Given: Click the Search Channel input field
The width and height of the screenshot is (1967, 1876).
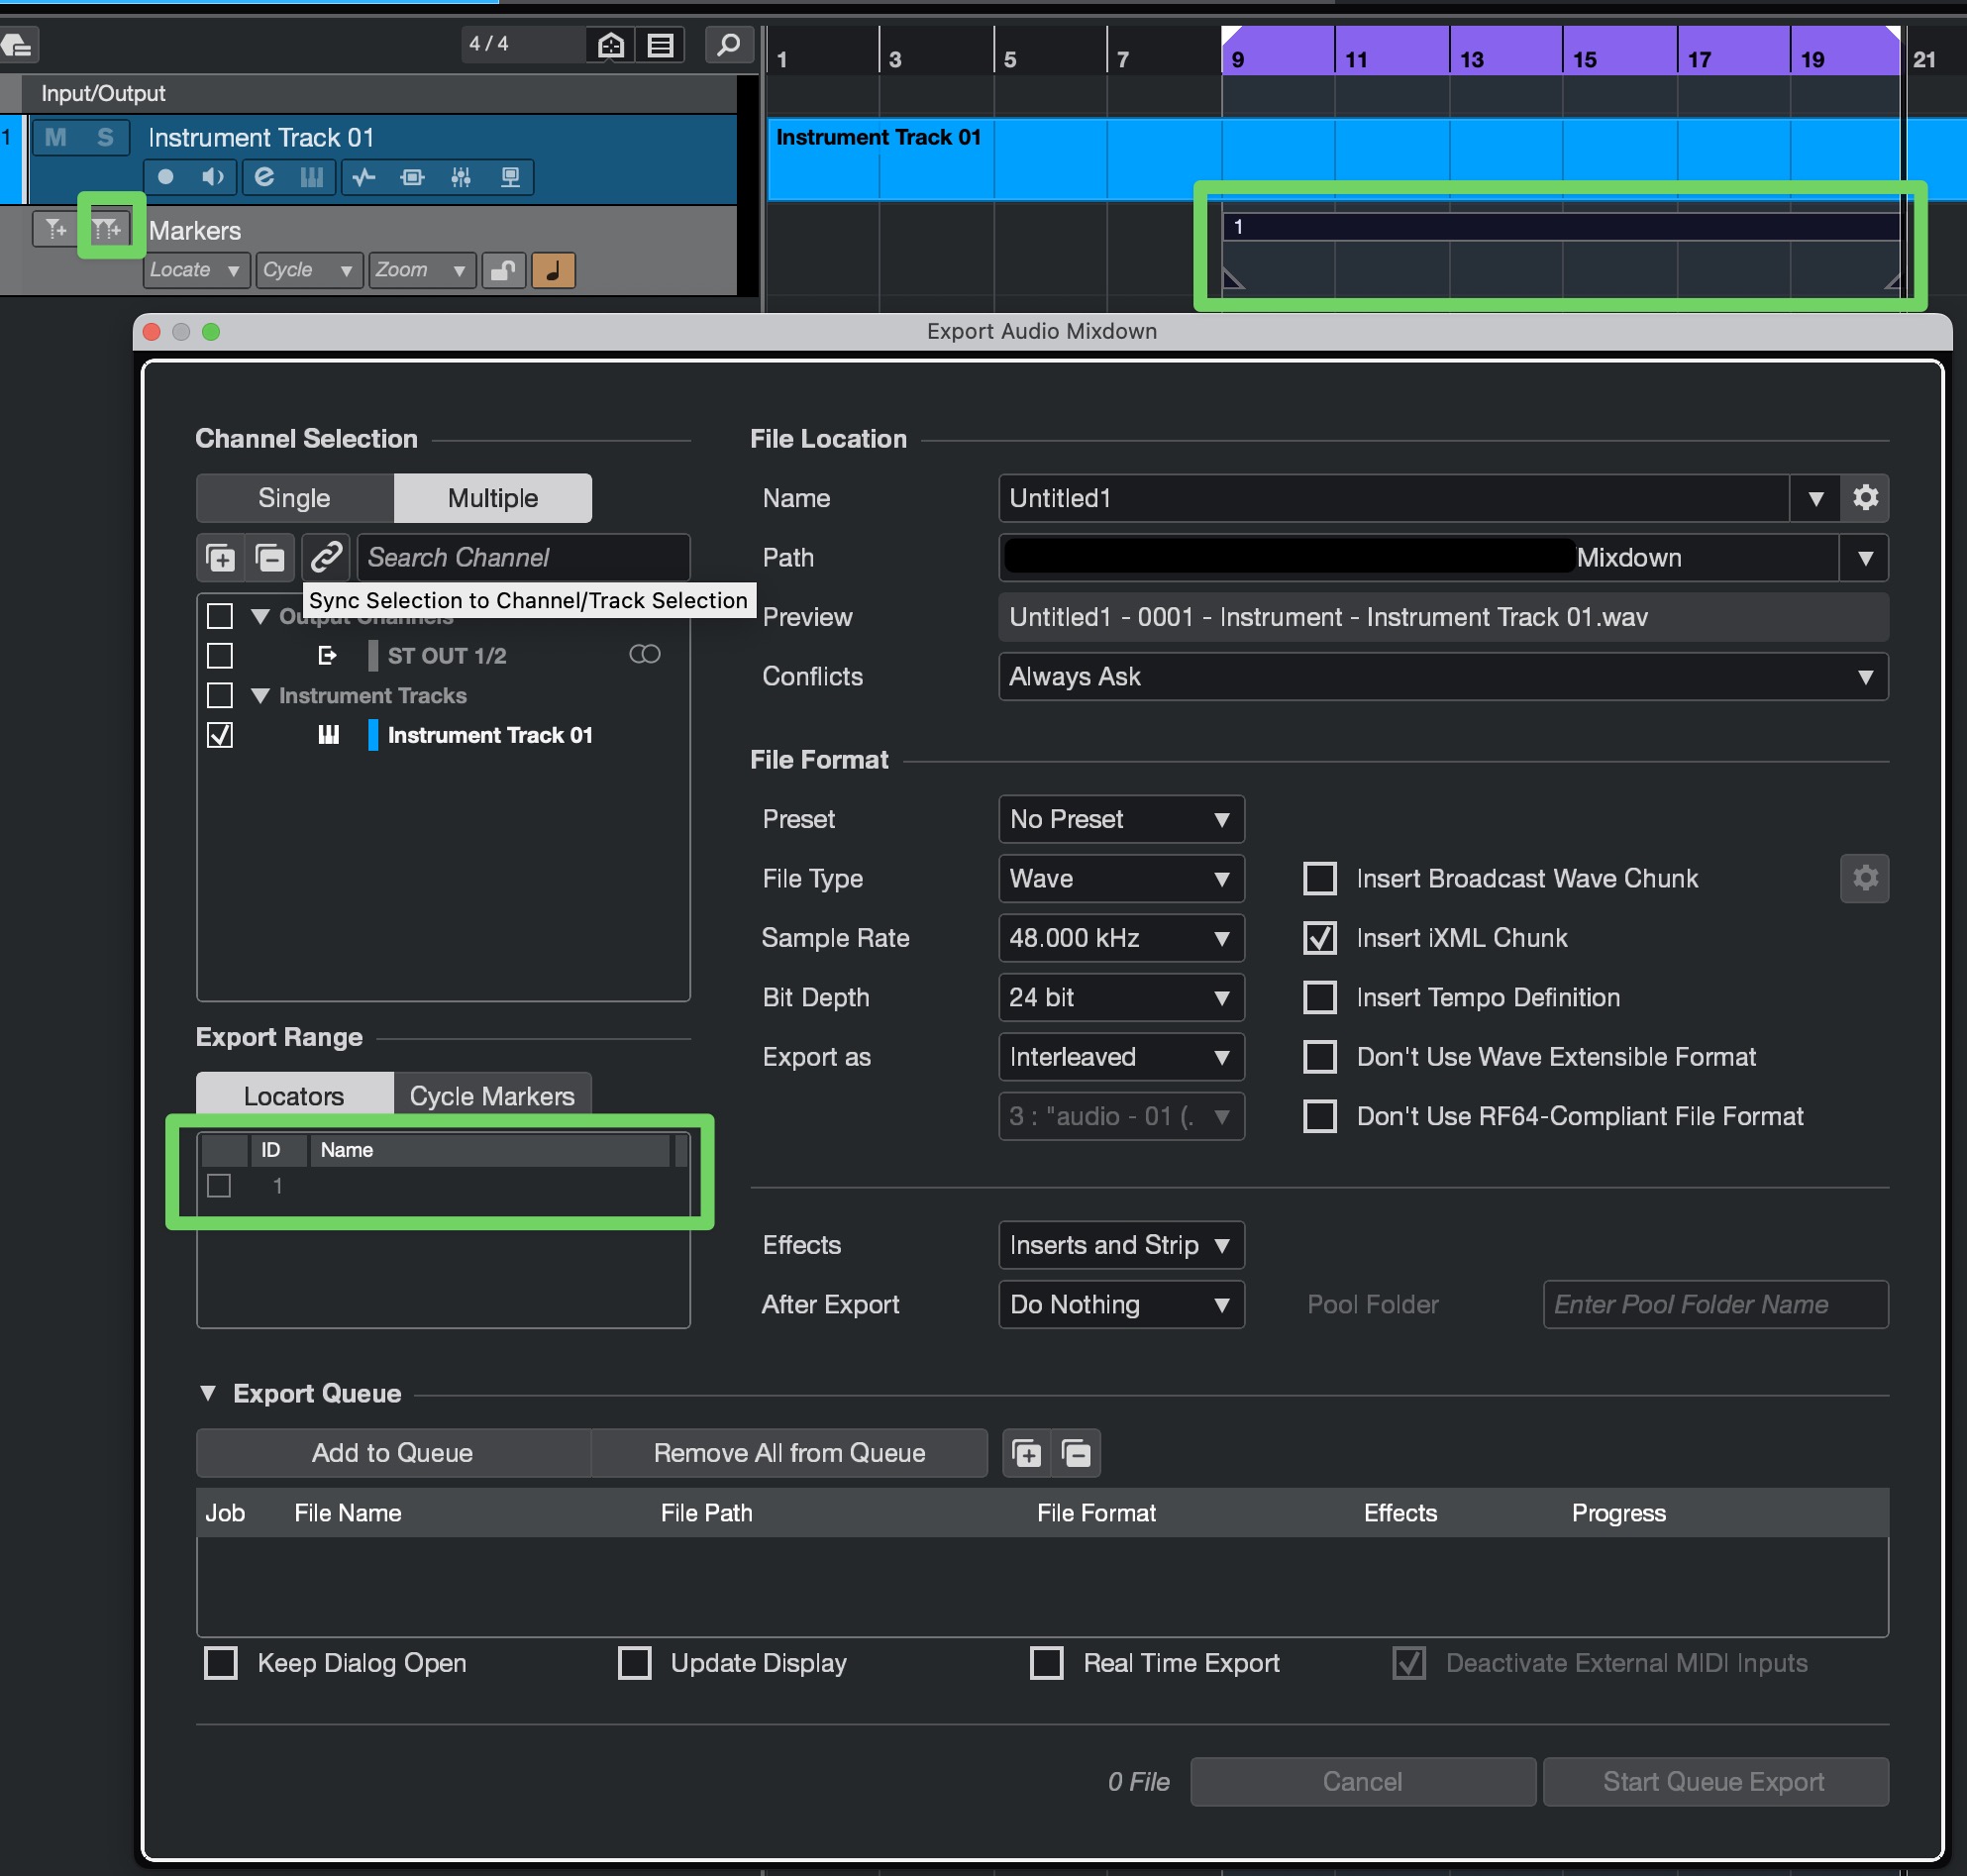Looking at the screenshot, I should [x=523, y=557].
